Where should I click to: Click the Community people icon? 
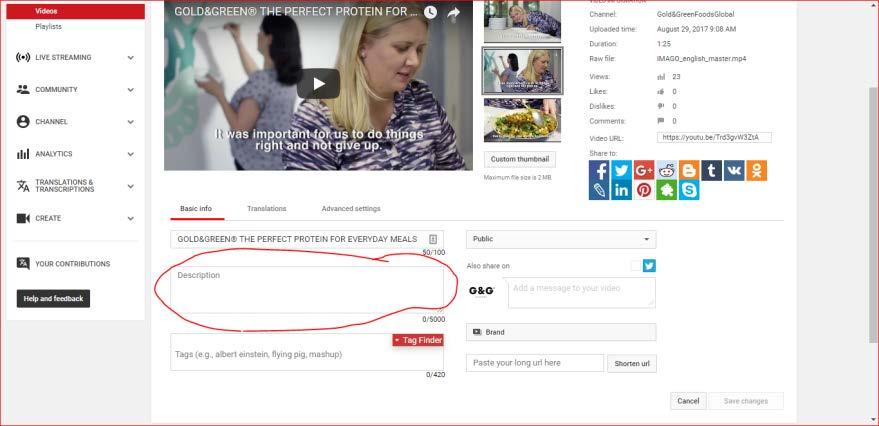[x=23, y=89]
